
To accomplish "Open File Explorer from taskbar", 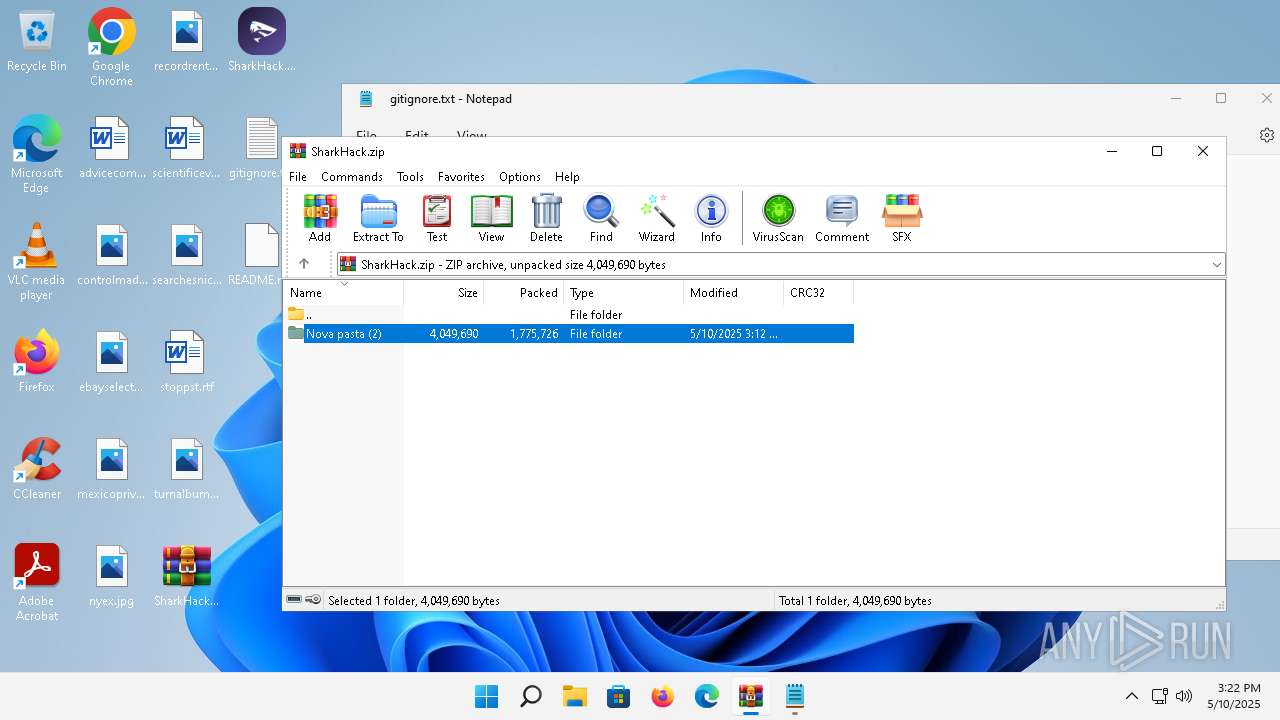I will click(575, 696).
